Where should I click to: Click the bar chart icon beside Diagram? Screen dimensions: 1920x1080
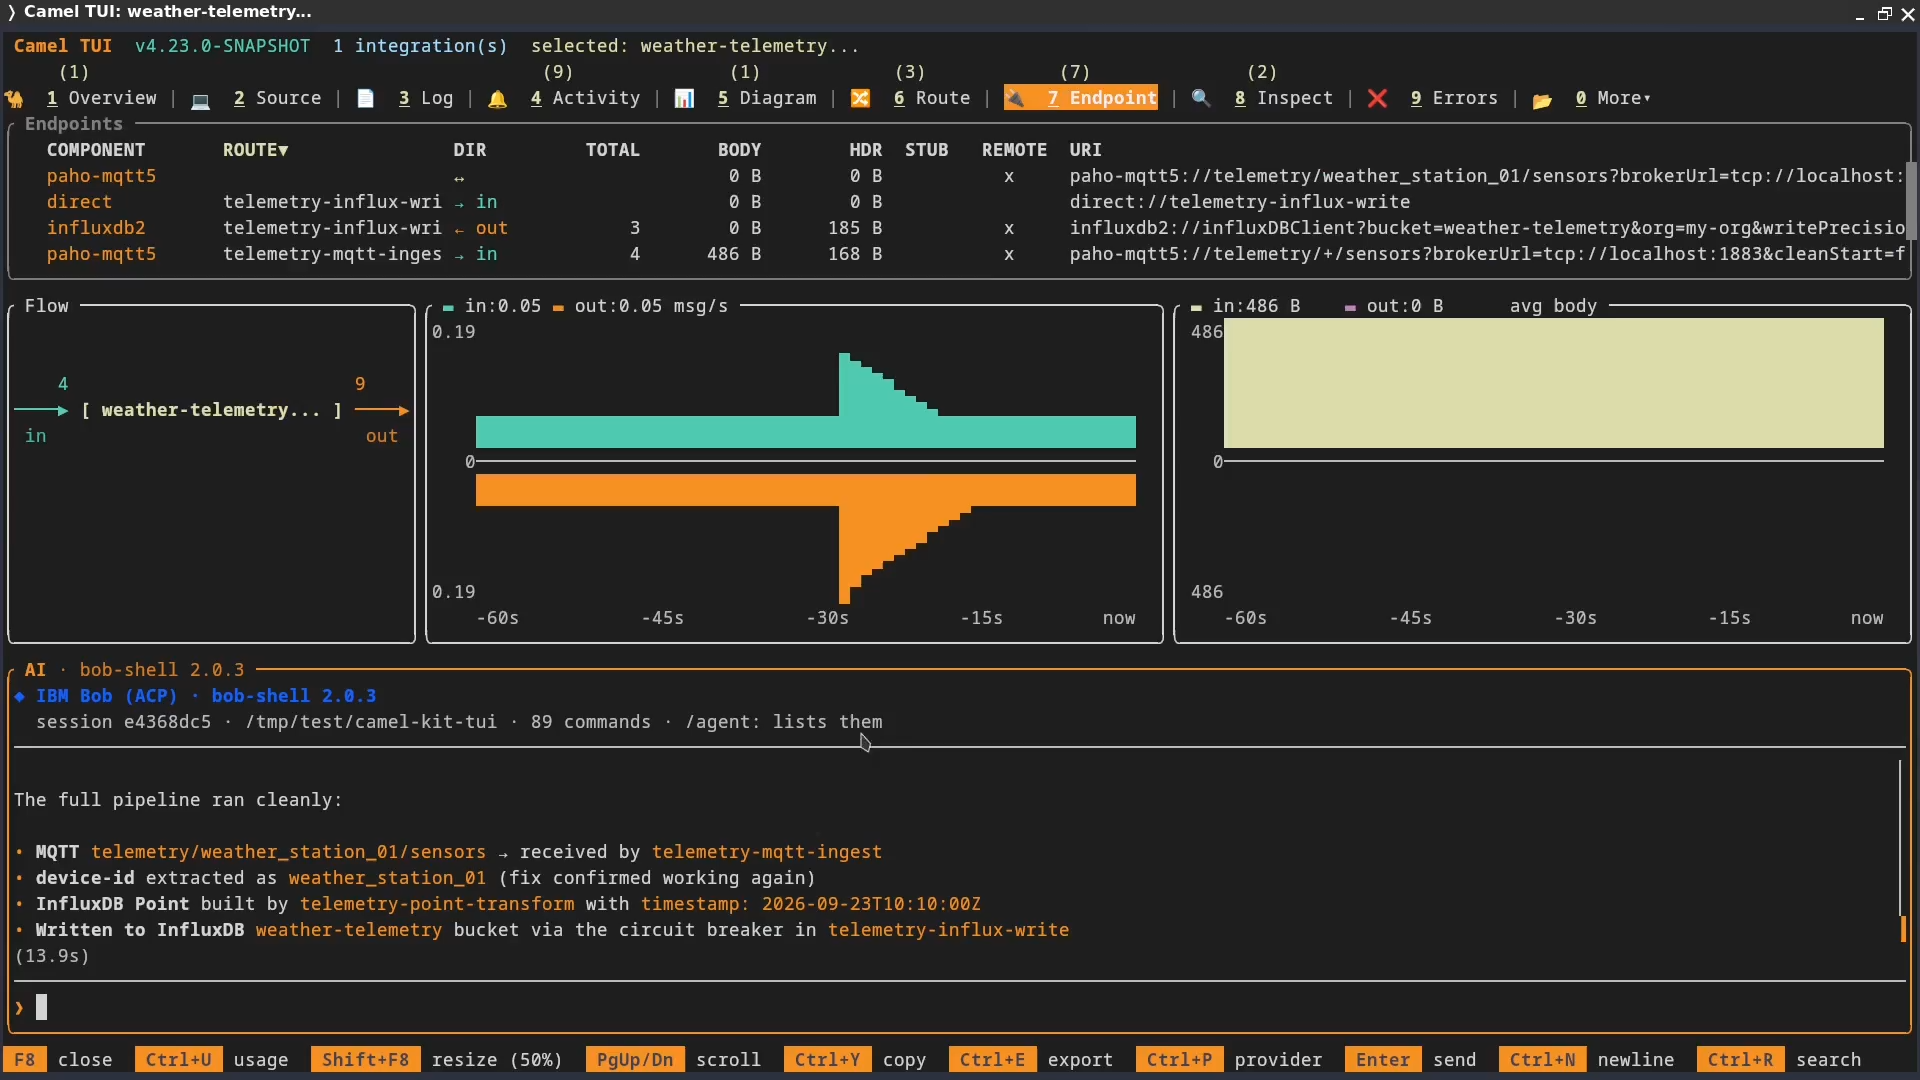pyautogui.click(x=684, y=99)
